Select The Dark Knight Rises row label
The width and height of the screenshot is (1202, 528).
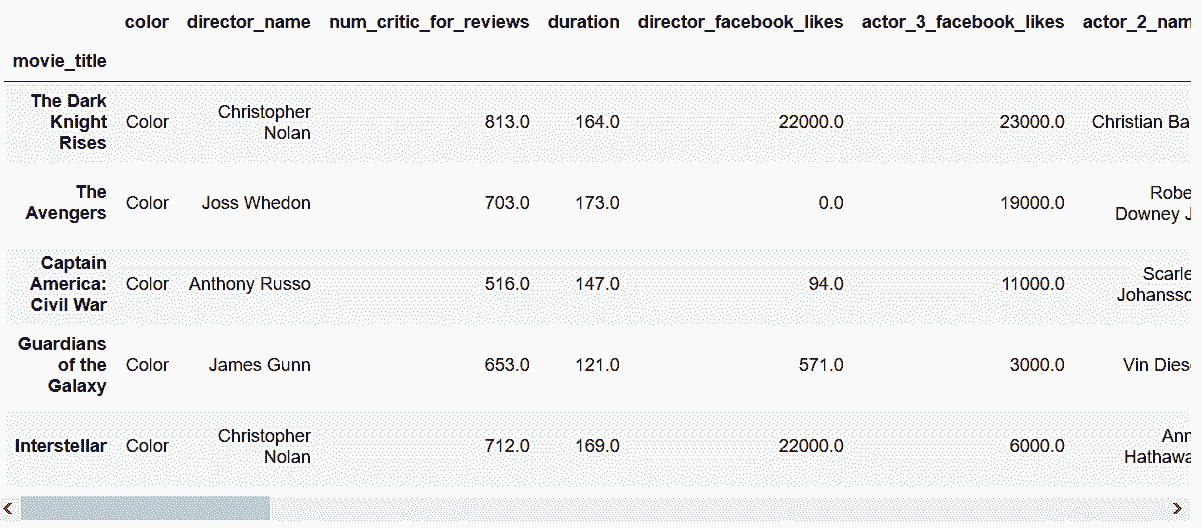click(x=68, y=122)
